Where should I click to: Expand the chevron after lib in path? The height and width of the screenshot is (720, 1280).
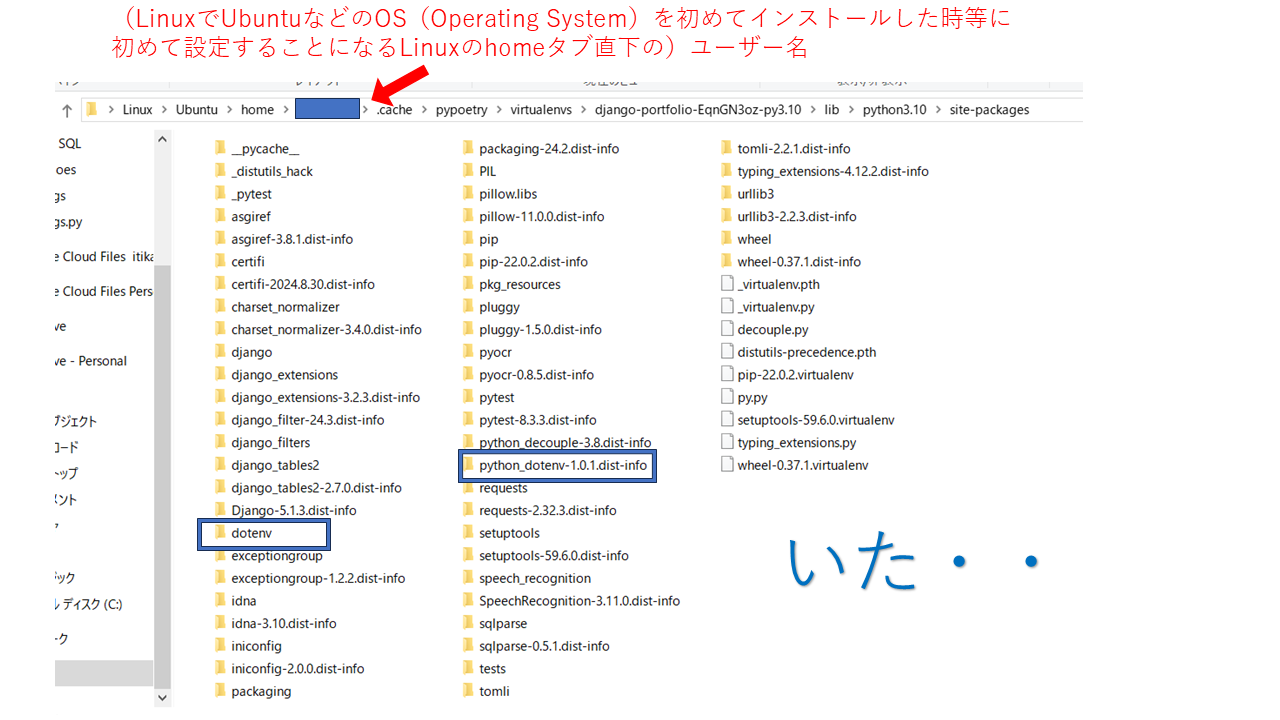click(851, 110)
